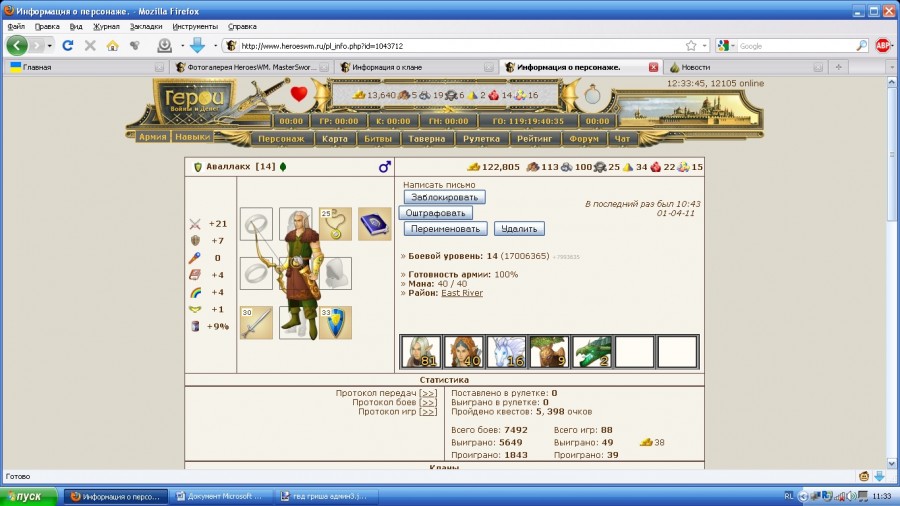
Task: Open Форум in game navigation
Action: (583, 138)
